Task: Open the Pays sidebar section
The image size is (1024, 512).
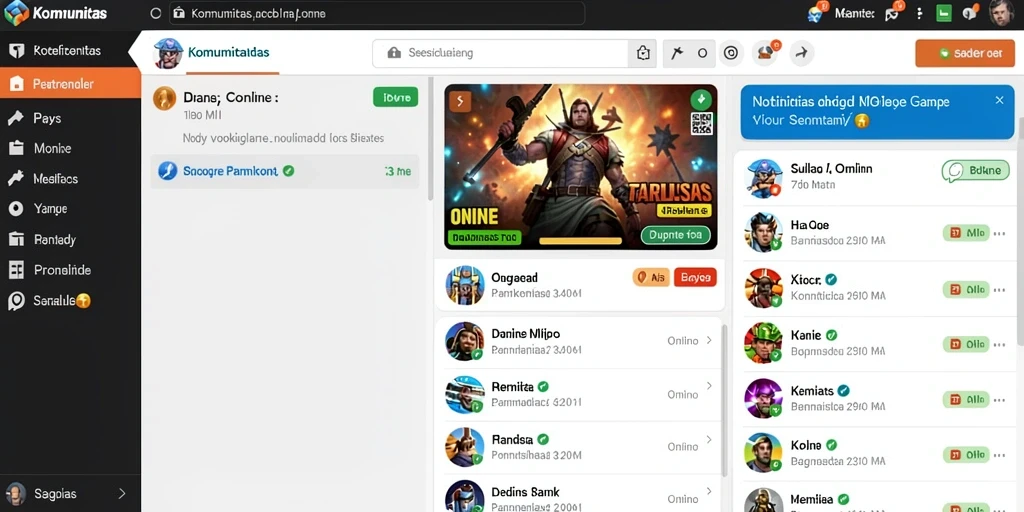Action: pyautogui.click(x=70, y=118)
